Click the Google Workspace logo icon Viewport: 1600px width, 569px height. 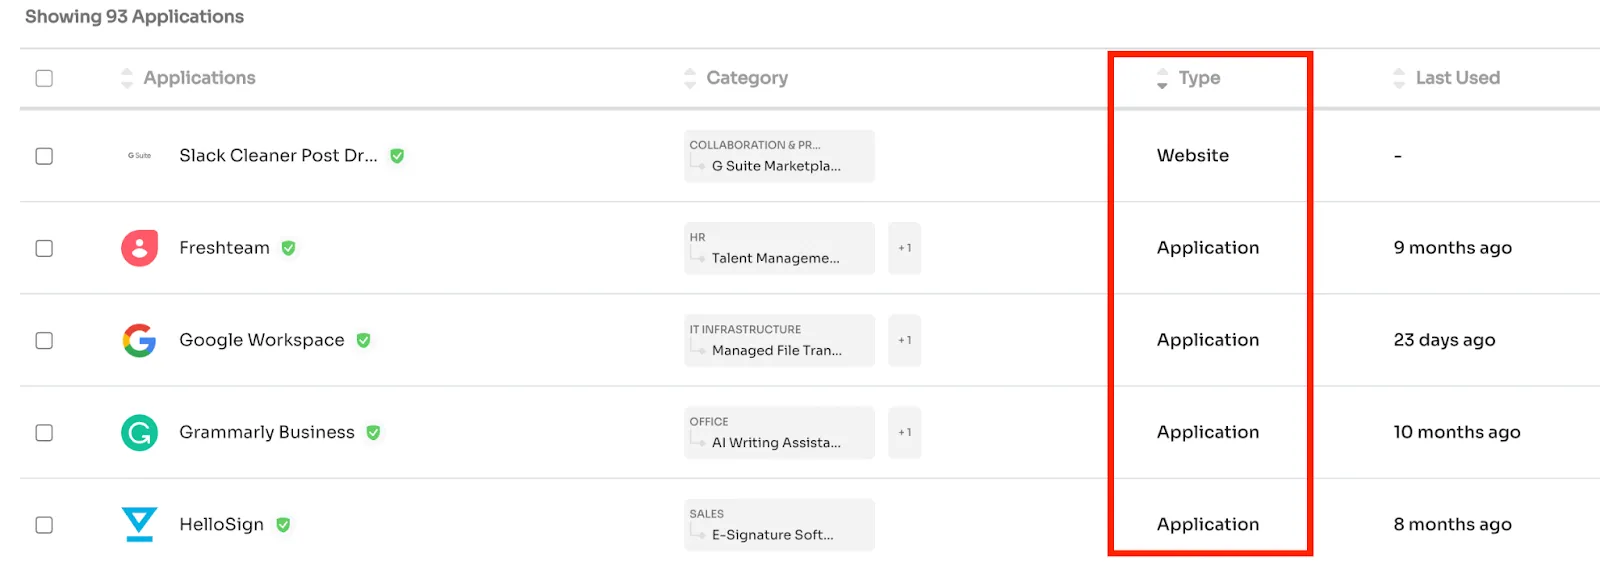coord(139,340)
